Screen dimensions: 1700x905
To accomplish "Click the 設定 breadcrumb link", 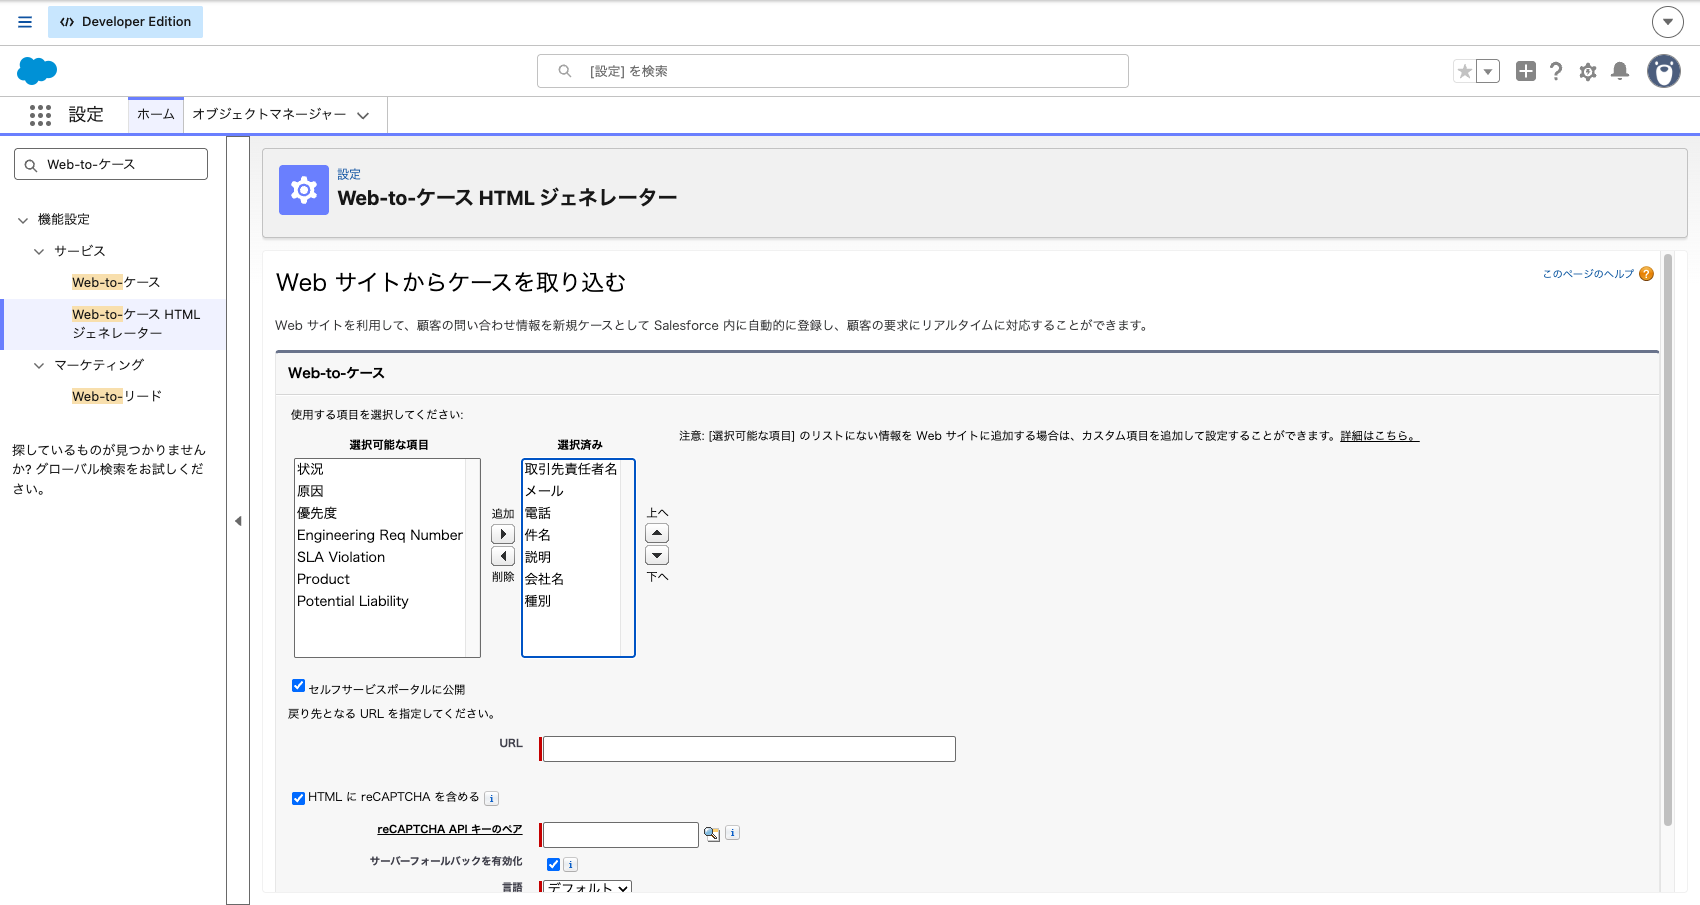I will click(349, 174).
